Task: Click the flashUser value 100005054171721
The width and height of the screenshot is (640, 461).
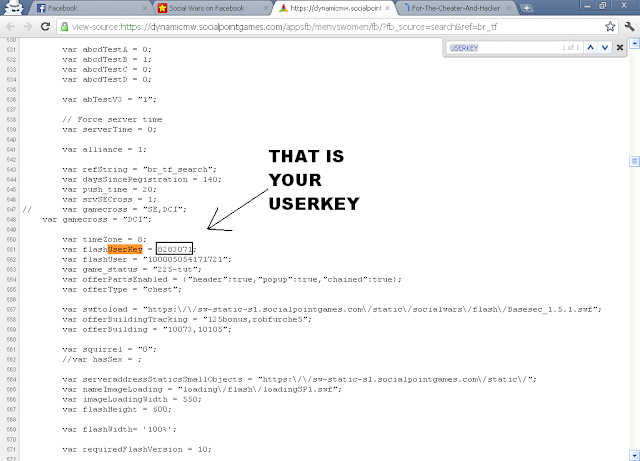Action: tap(187, 259)
